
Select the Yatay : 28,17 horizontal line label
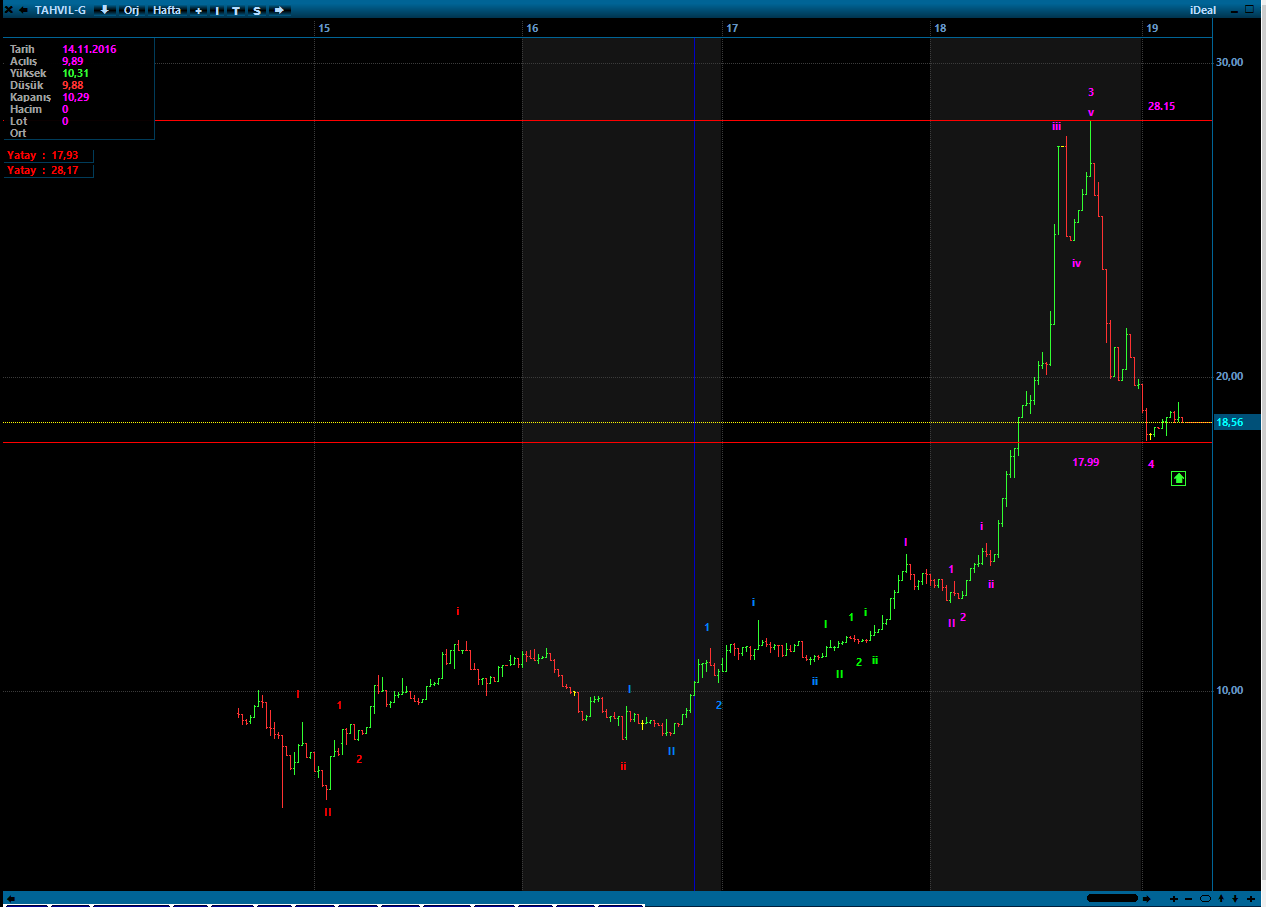[48, 171]
